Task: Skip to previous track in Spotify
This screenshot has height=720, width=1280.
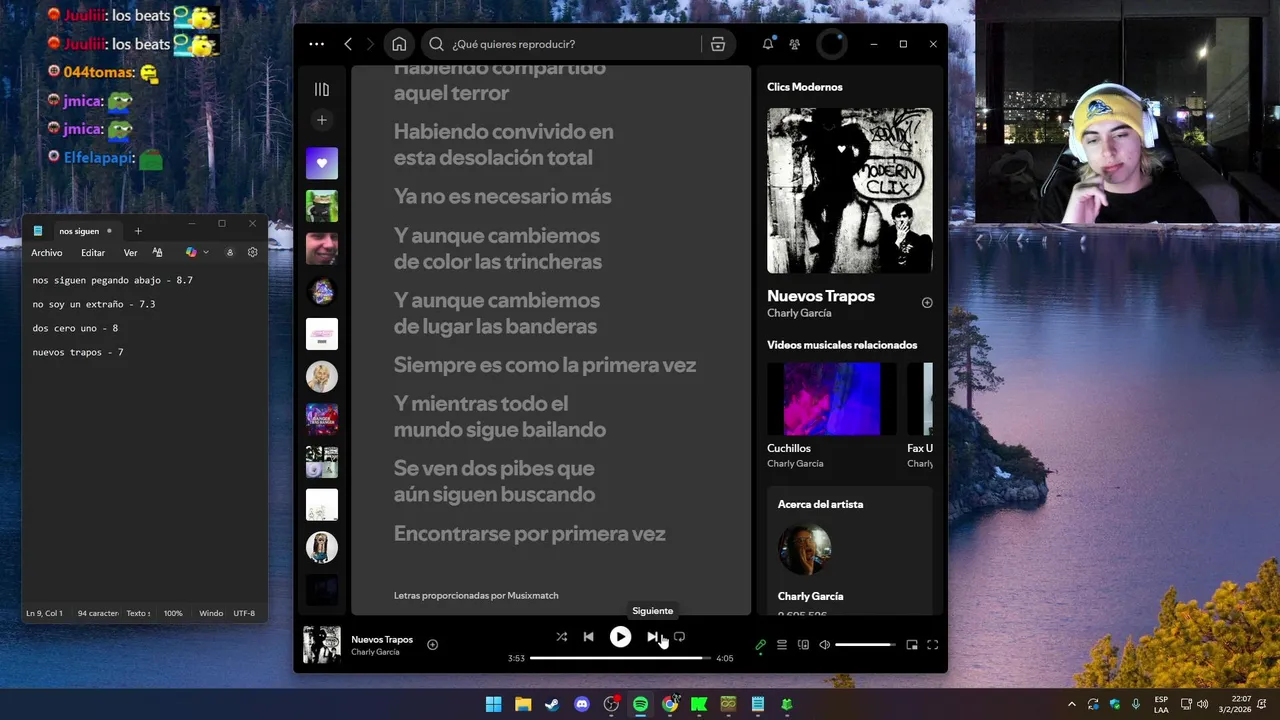Action: 589,637
